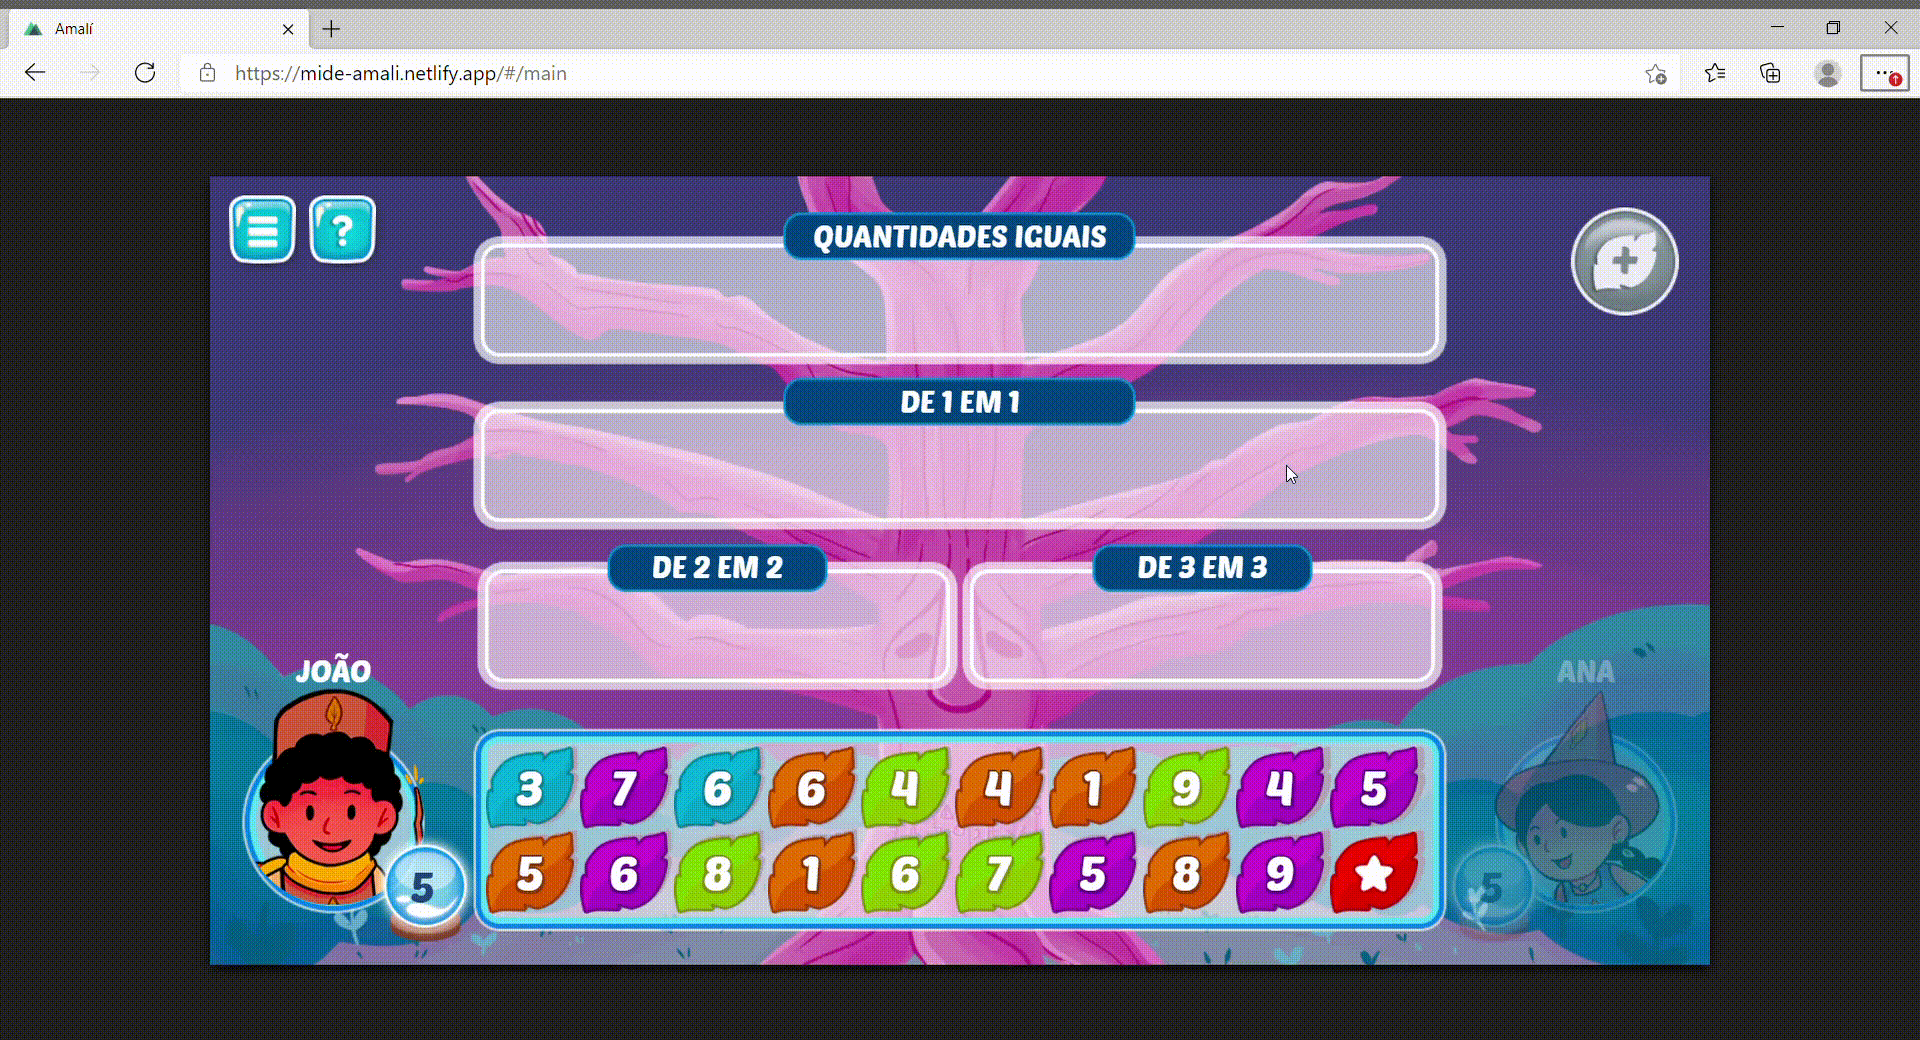1920x1040 pixels.
Task: Click the browser address bar URL
Action: [400, 73]
